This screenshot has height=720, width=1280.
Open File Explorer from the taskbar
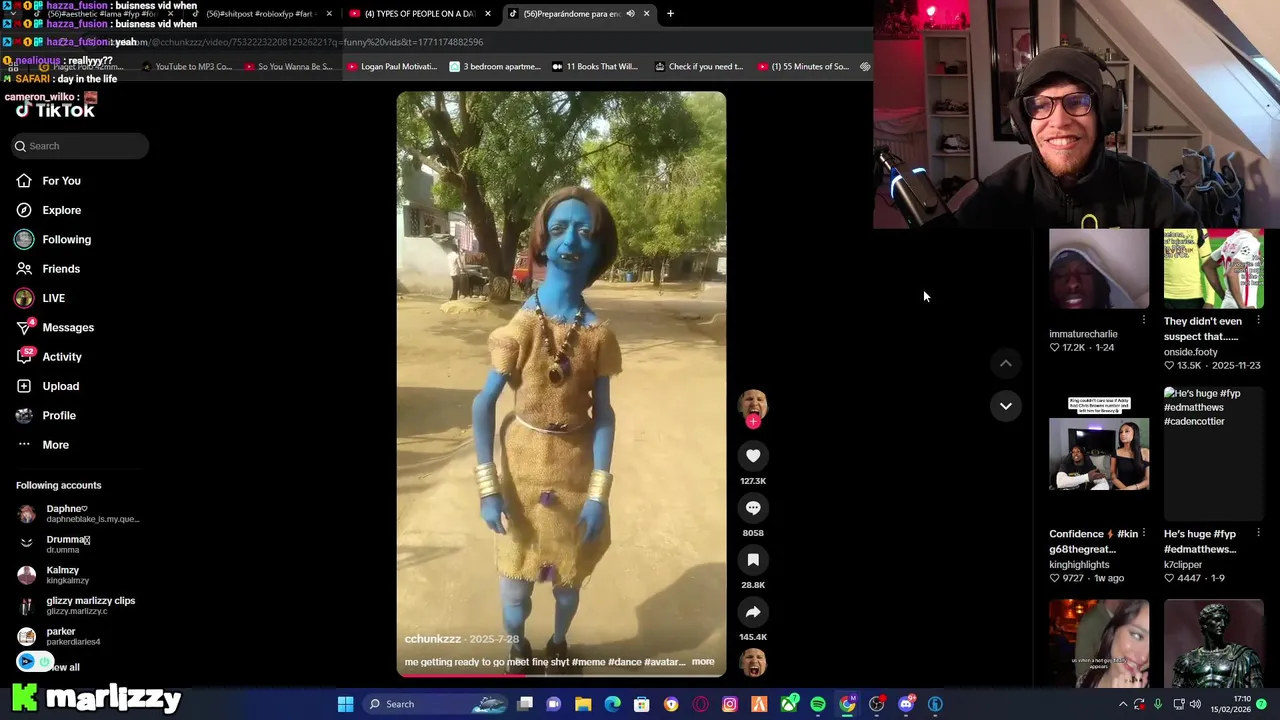tap(583, 704)
